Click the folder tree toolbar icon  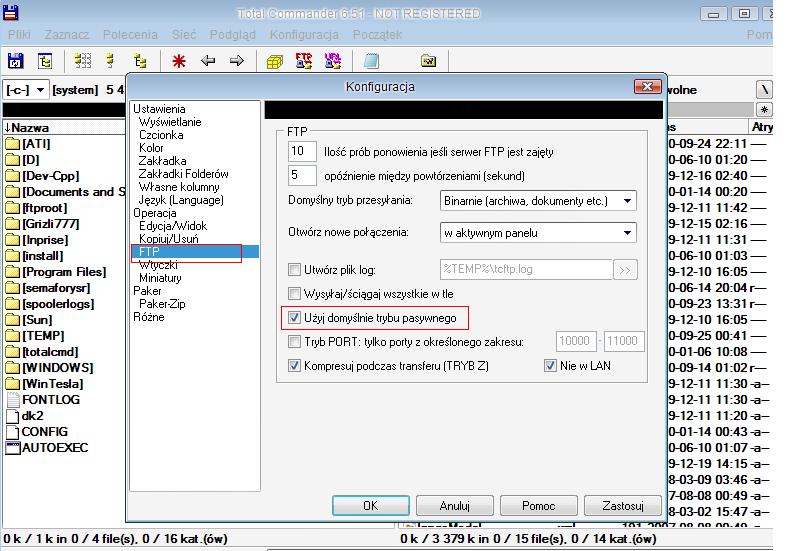coord(45,61)
